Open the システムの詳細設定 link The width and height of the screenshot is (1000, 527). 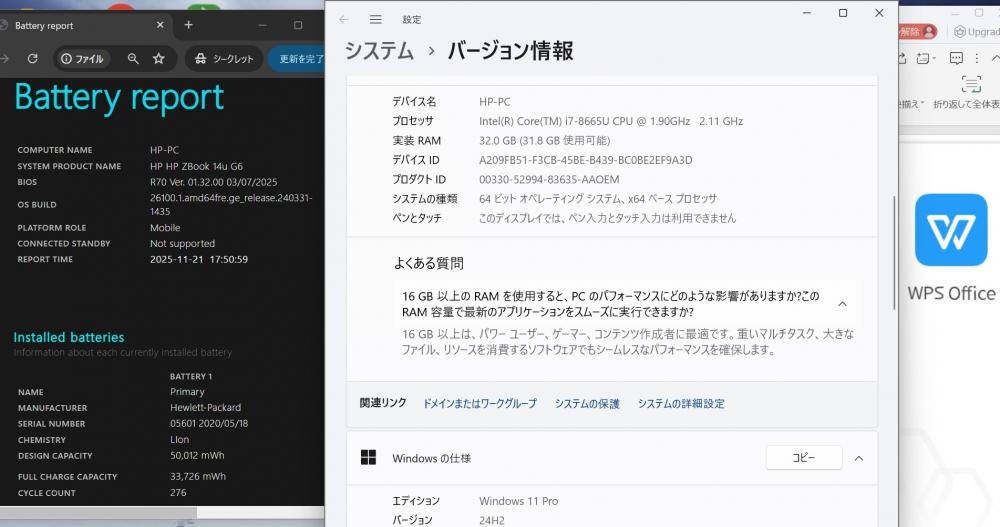coord(681,403)
